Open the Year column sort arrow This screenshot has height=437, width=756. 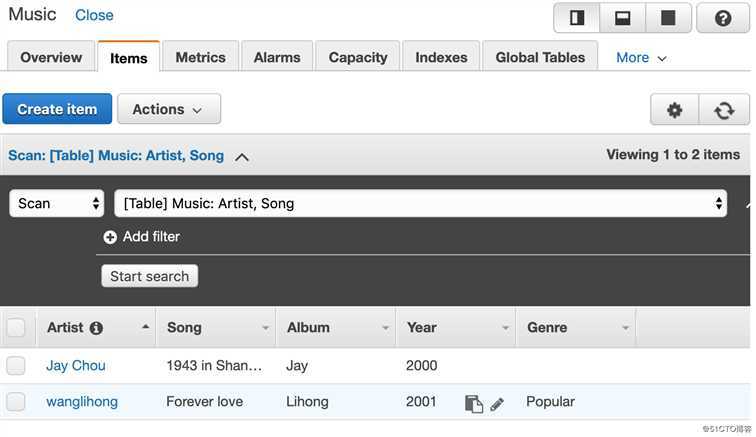505,328
